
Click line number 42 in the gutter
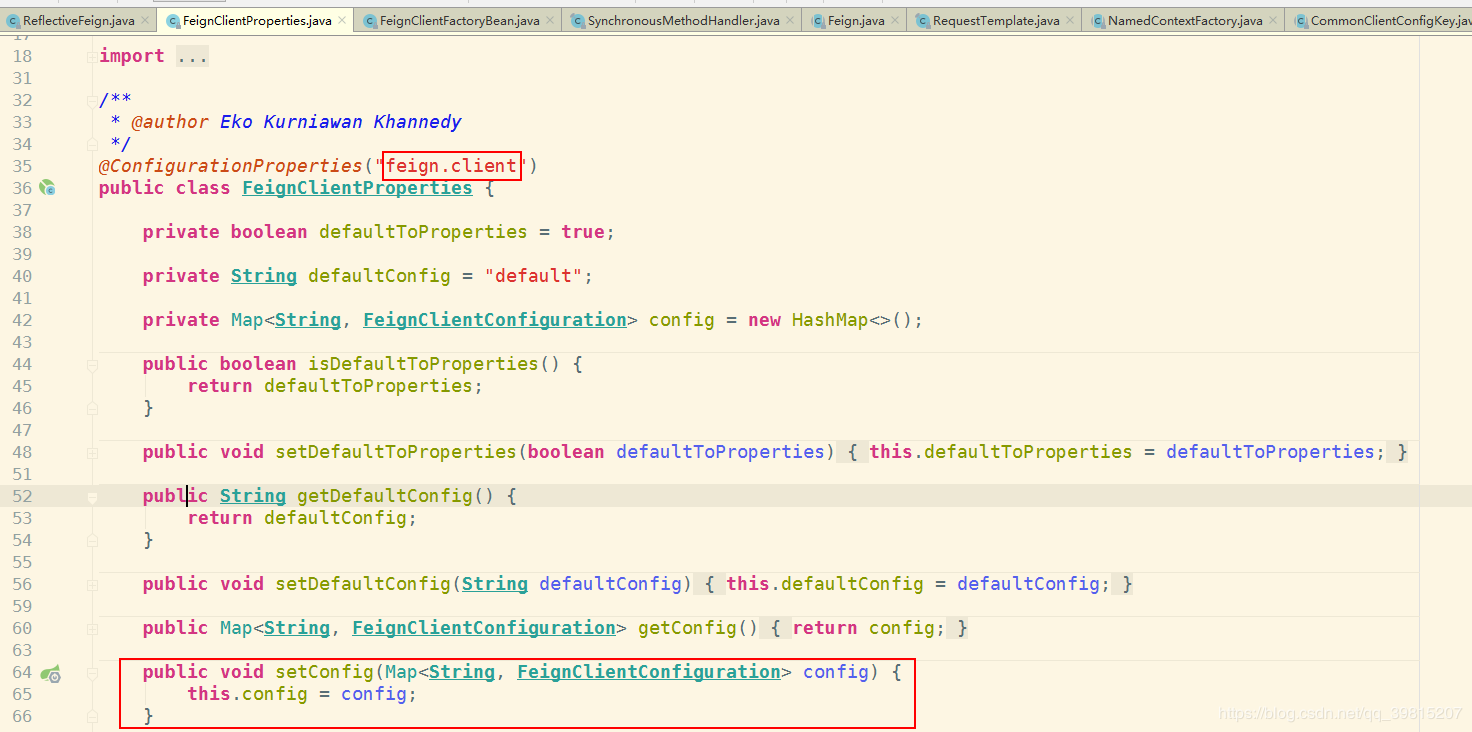coord(22,319)
